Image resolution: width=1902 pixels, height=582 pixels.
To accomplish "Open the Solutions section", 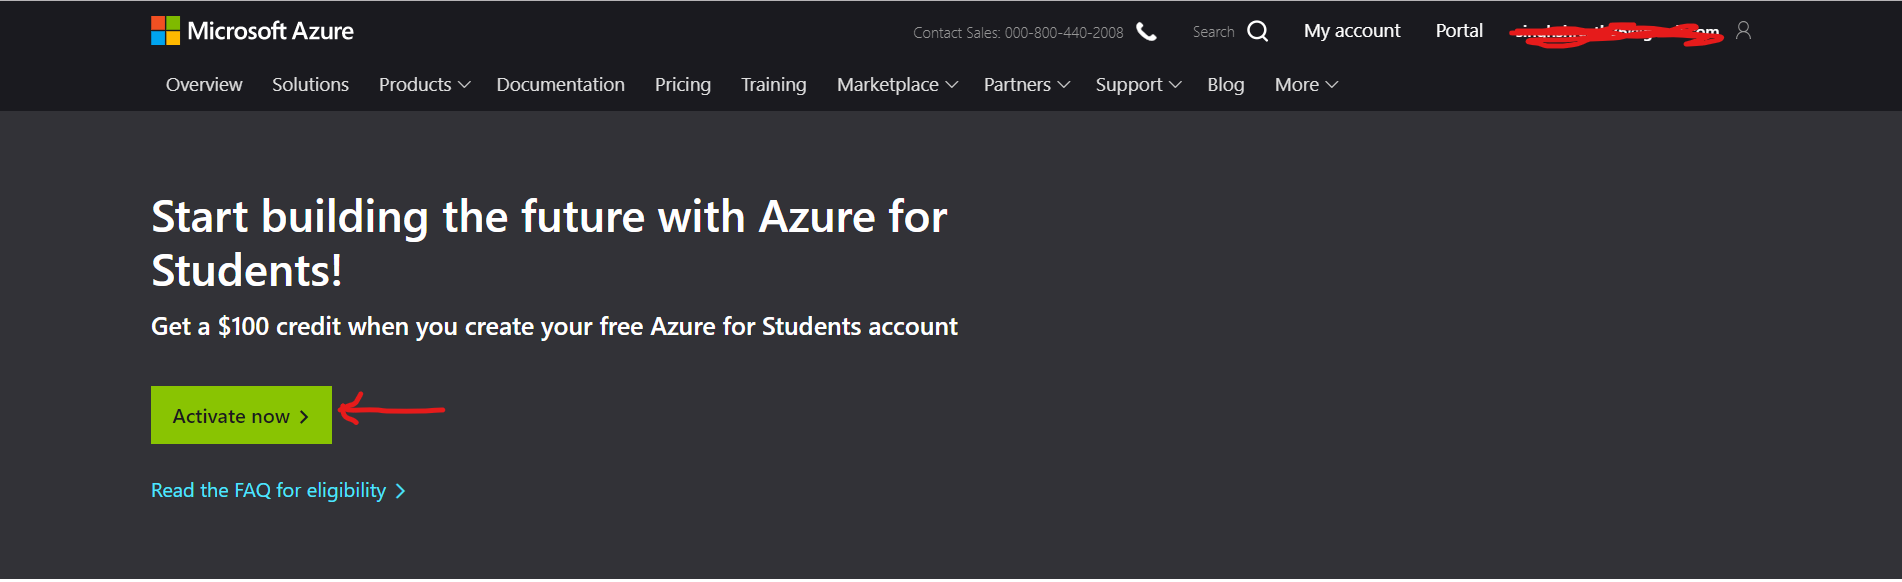I will [x=310, y=85].
